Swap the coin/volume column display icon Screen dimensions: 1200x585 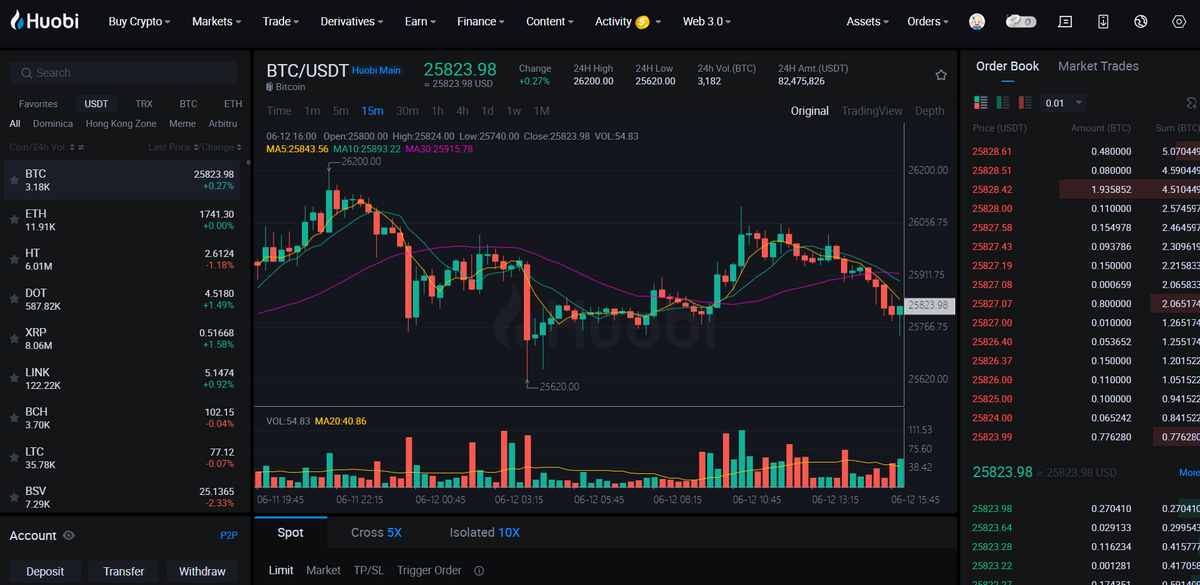tap(81, 148)
